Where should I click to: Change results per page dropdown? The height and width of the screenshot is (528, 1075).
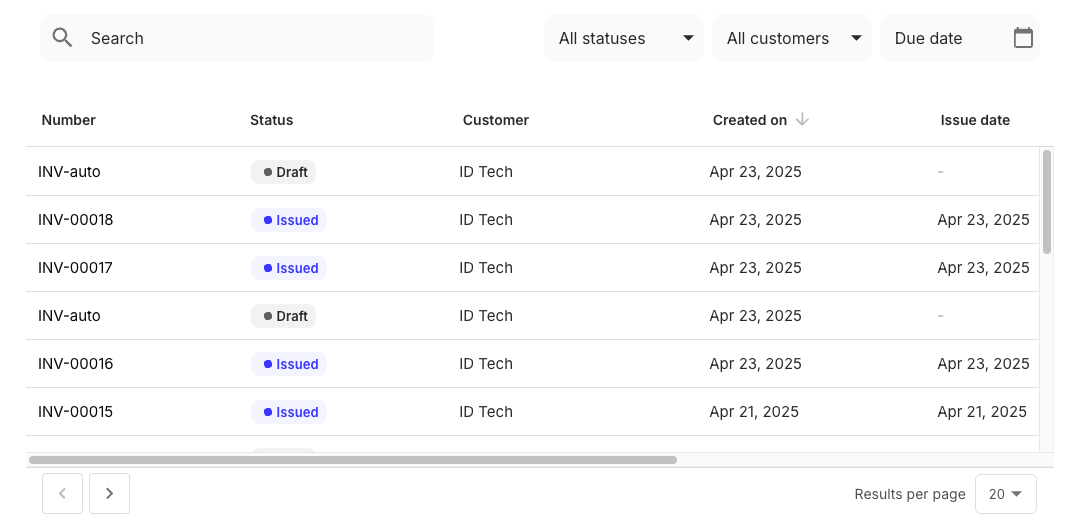point(1005,494)
